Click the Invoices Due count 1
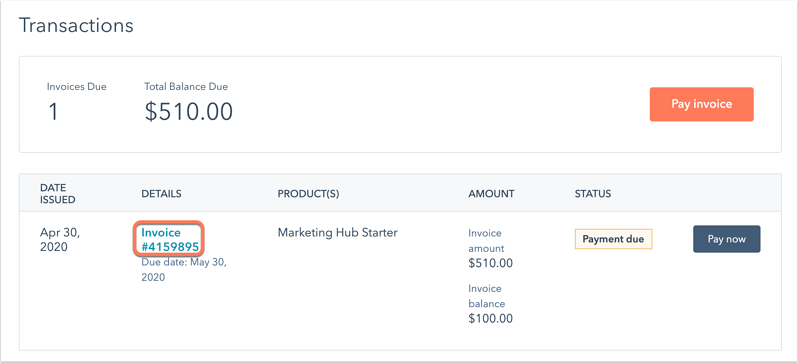The image size is (798, 363). pos(53,111)
